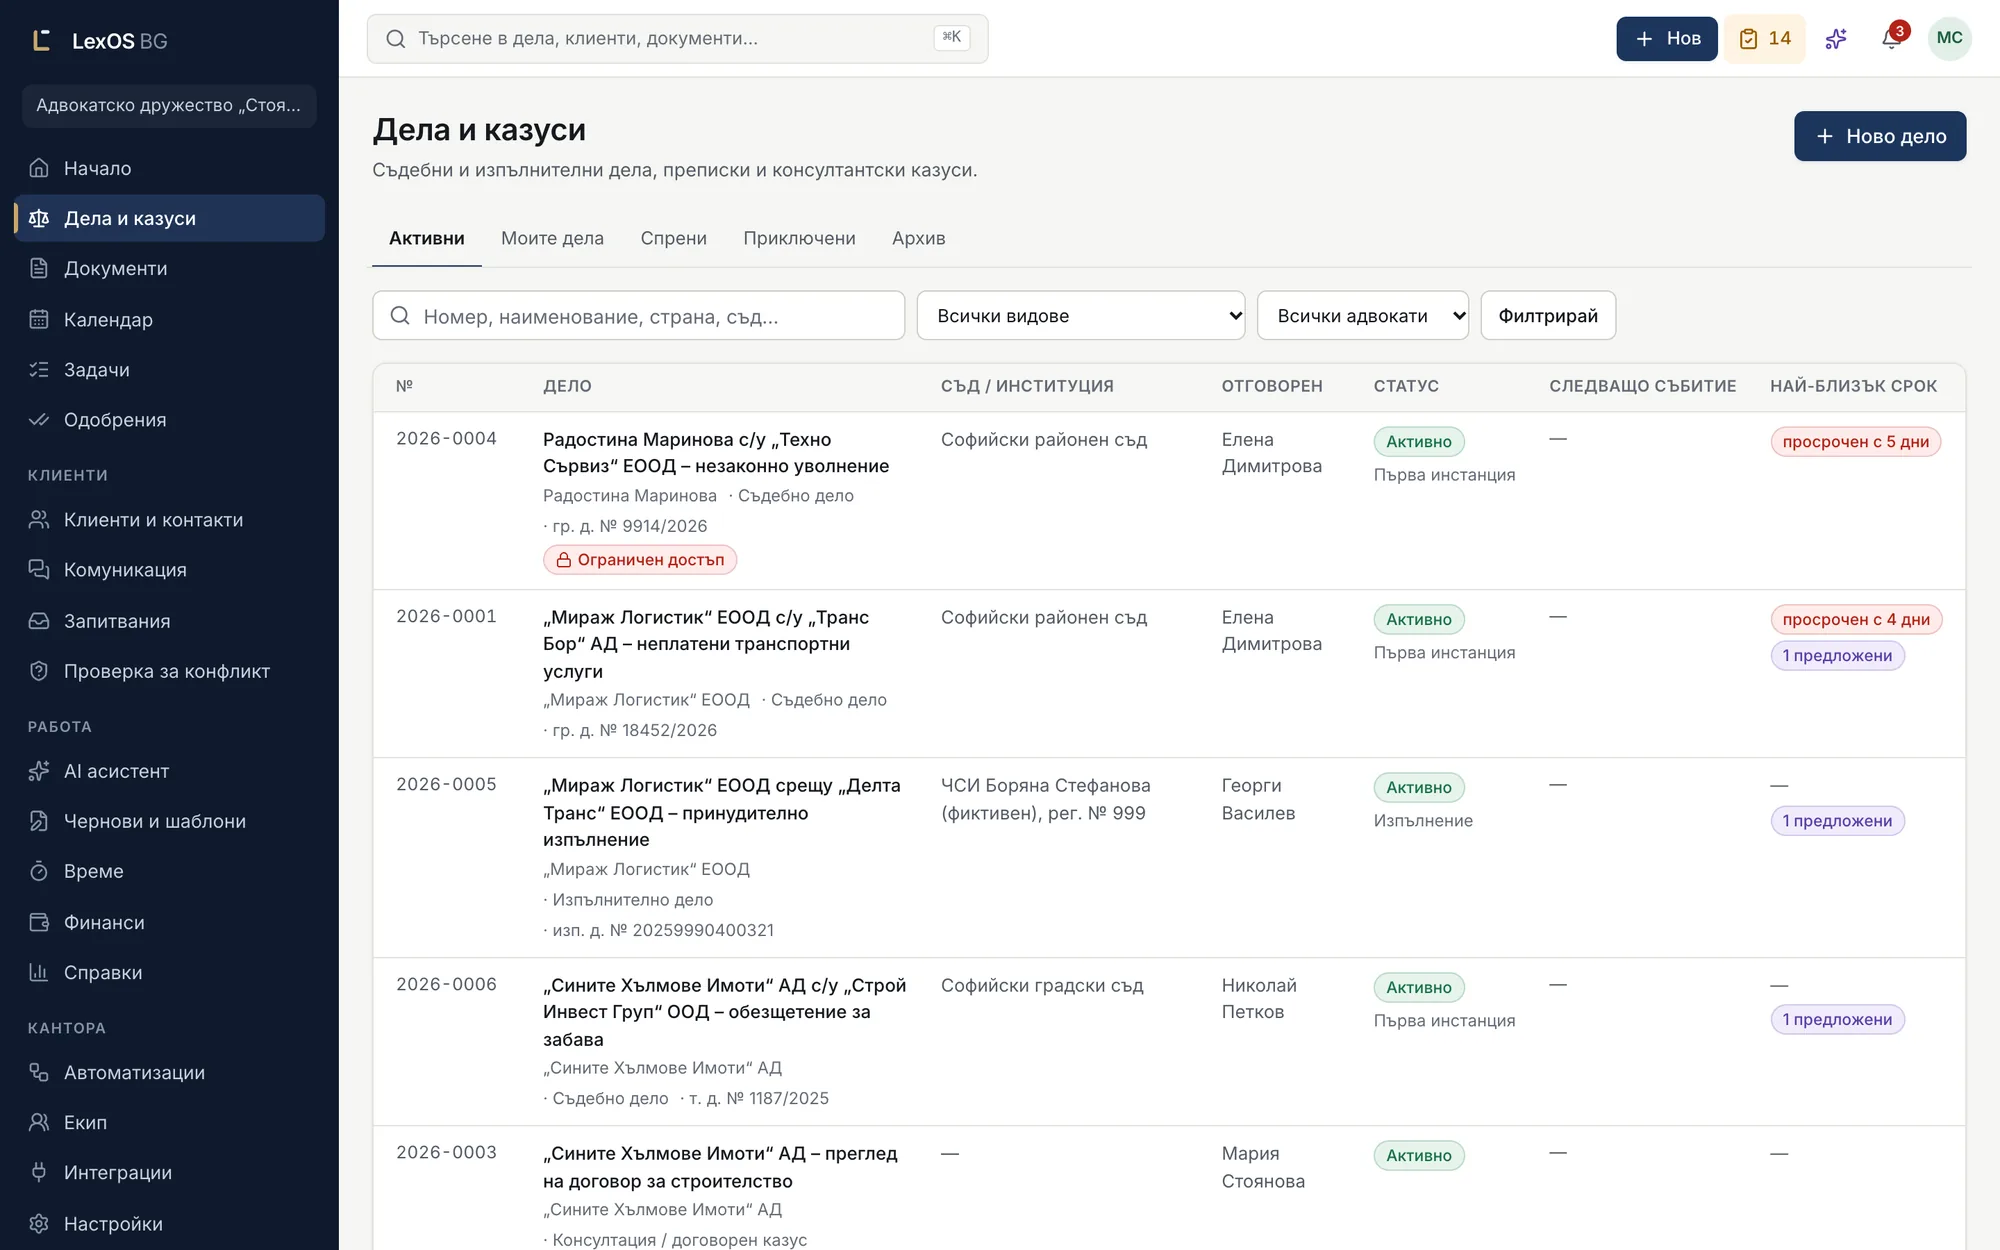2000x1250 pixels.
Task: Go to Проверка за конфликт shield icon
Action: click(x=39, y=671)
